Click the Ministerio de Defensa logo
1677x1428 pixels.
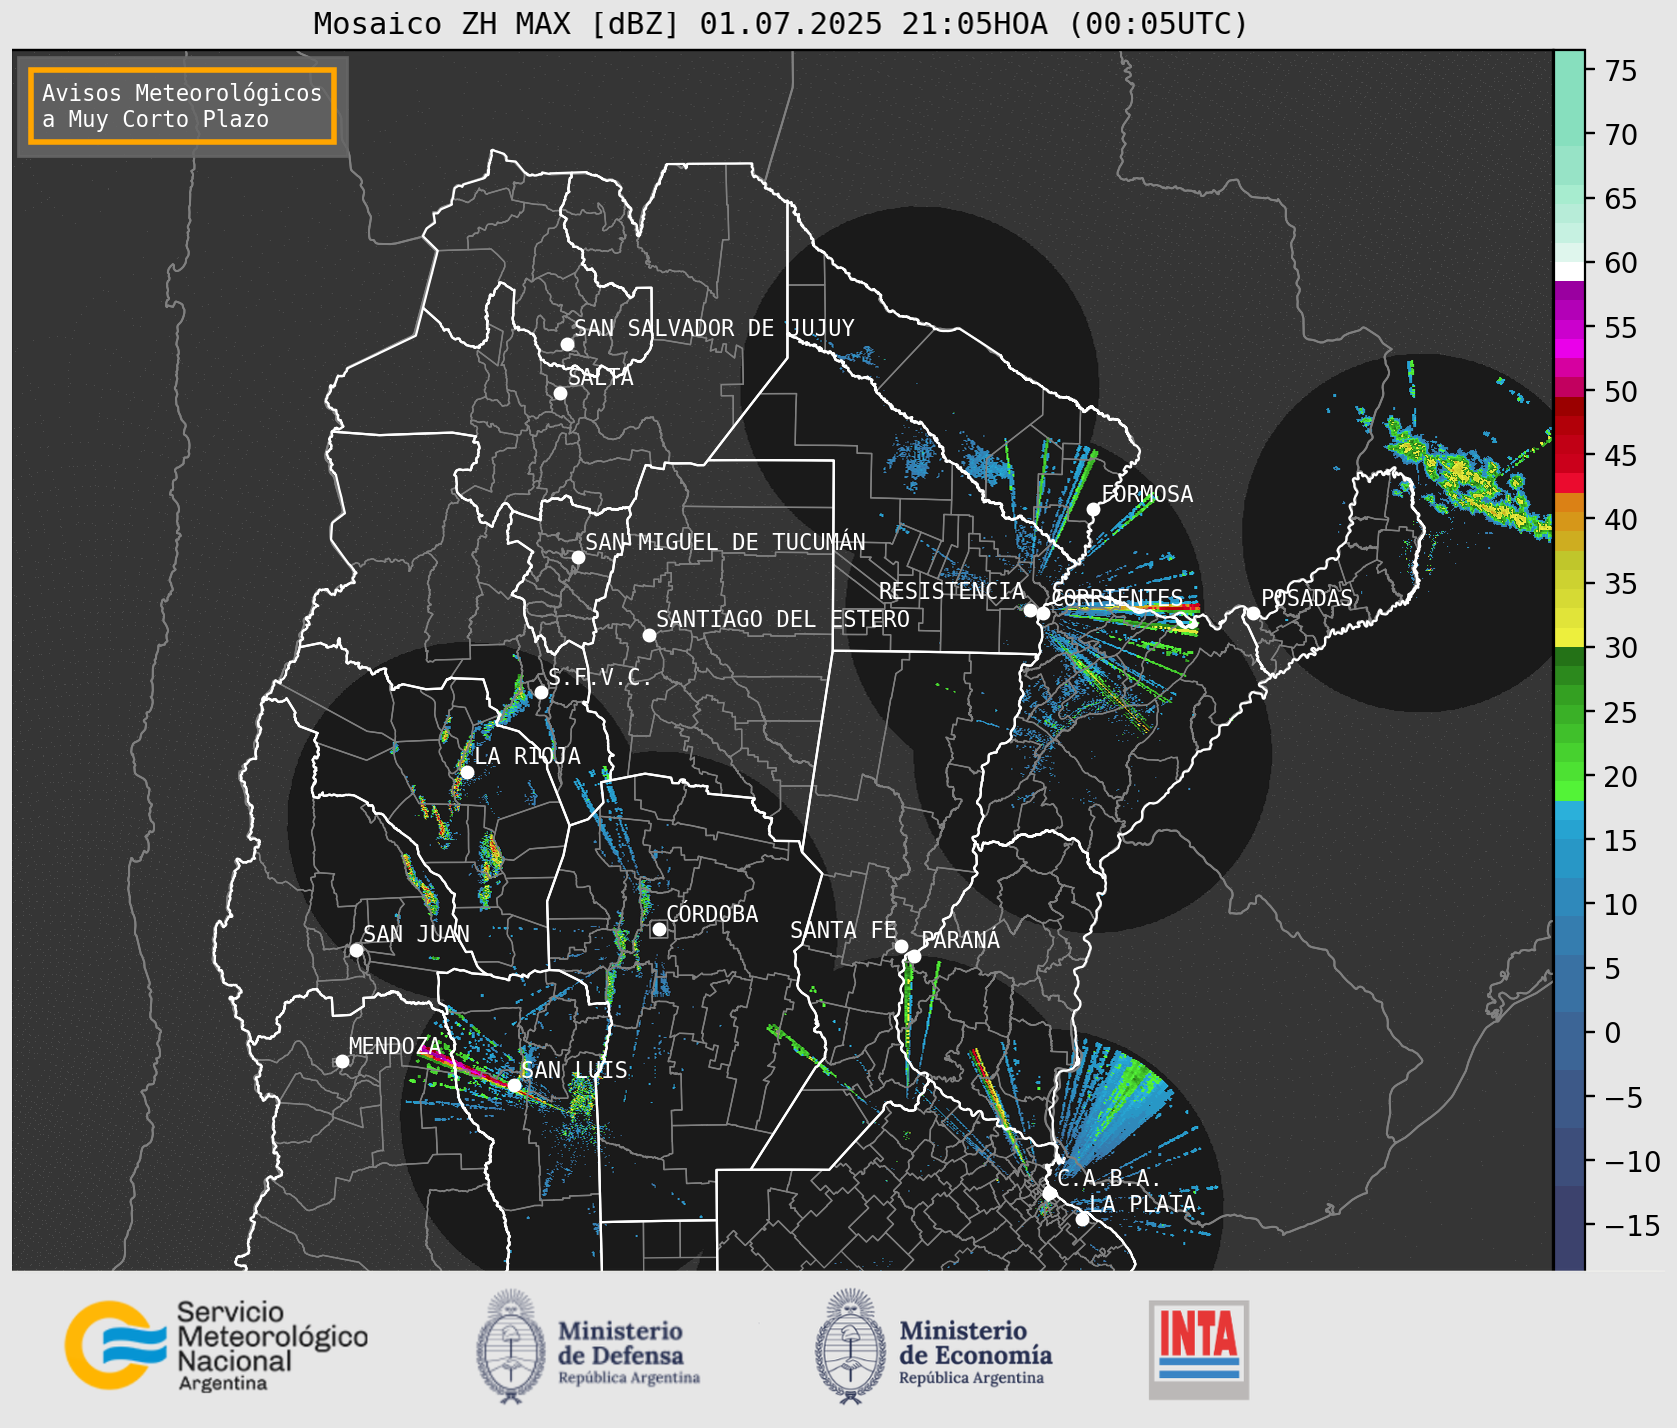[588, 1347]
